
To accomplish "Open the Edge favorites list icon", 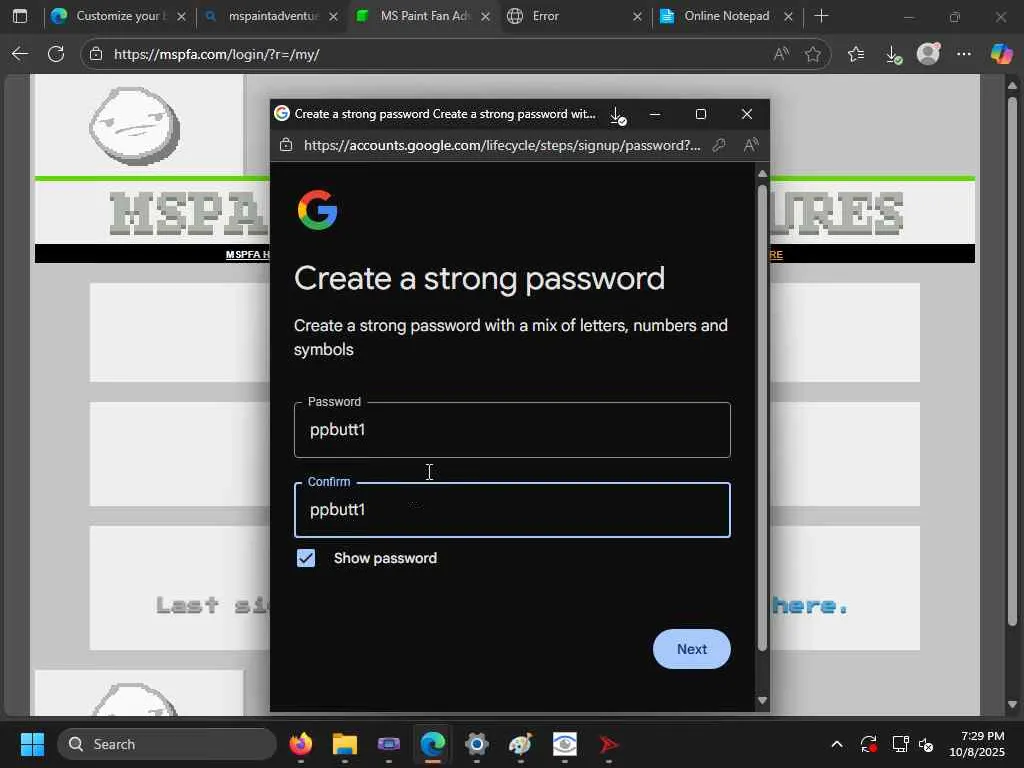I will click(856, 54).
